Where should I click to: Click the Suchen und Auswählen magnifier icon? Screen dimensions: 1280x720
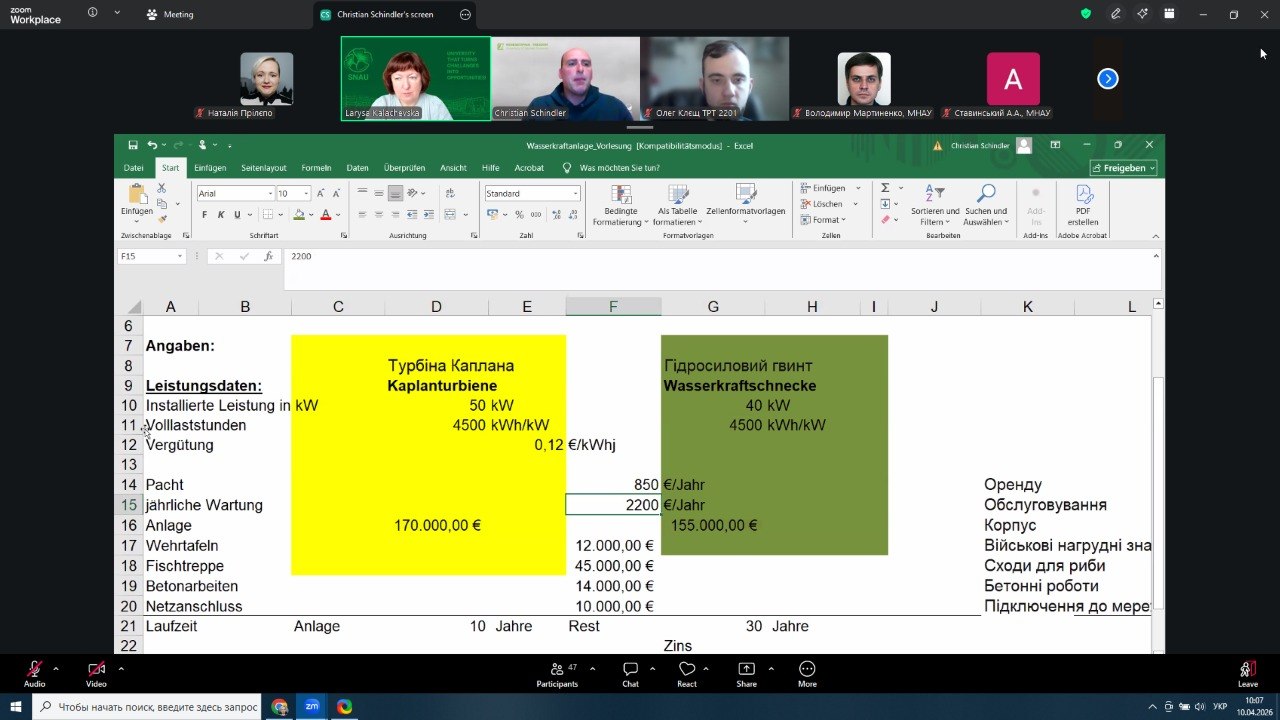tap(986, 195)
